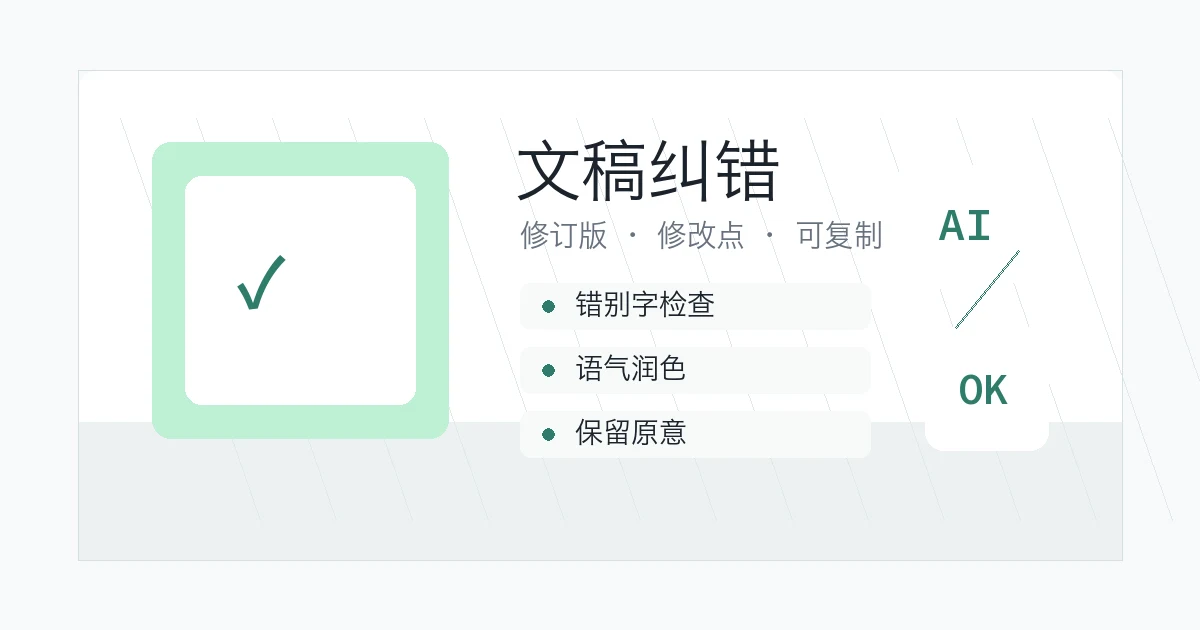Open the 修改点 subtitle item
The width and height of the screenshot is (1200, 630).
click(x=701, y=235)
